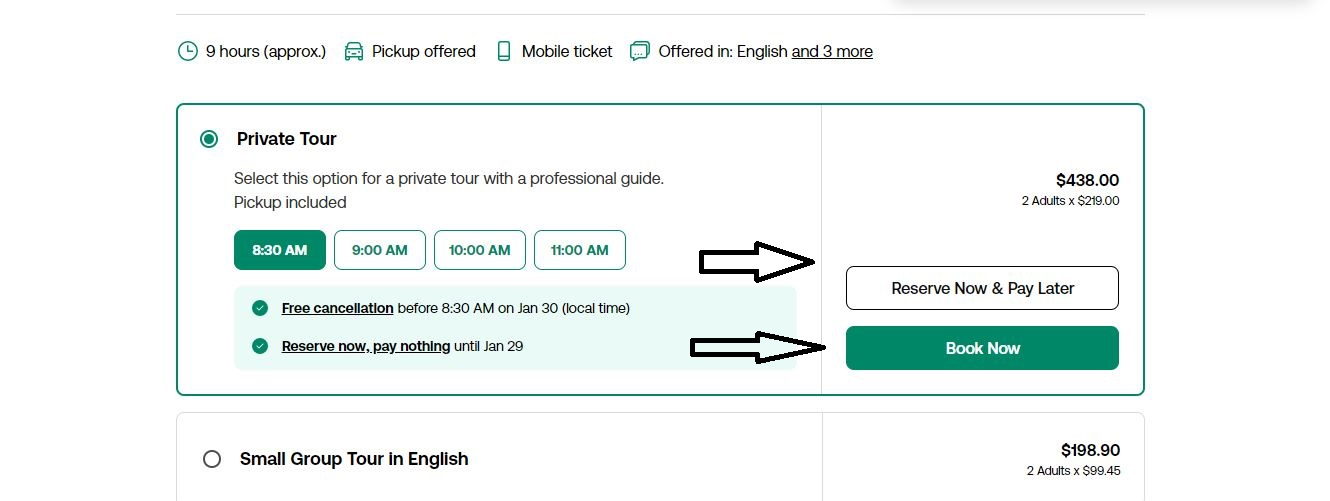Click the clock duration icon

(187, 51)
